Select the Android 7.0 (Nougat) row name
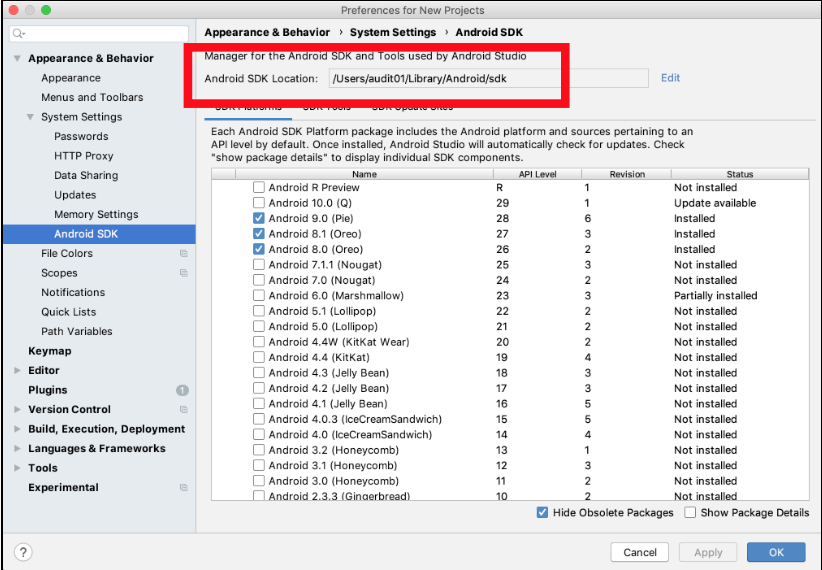 click(x=322, y=280)
